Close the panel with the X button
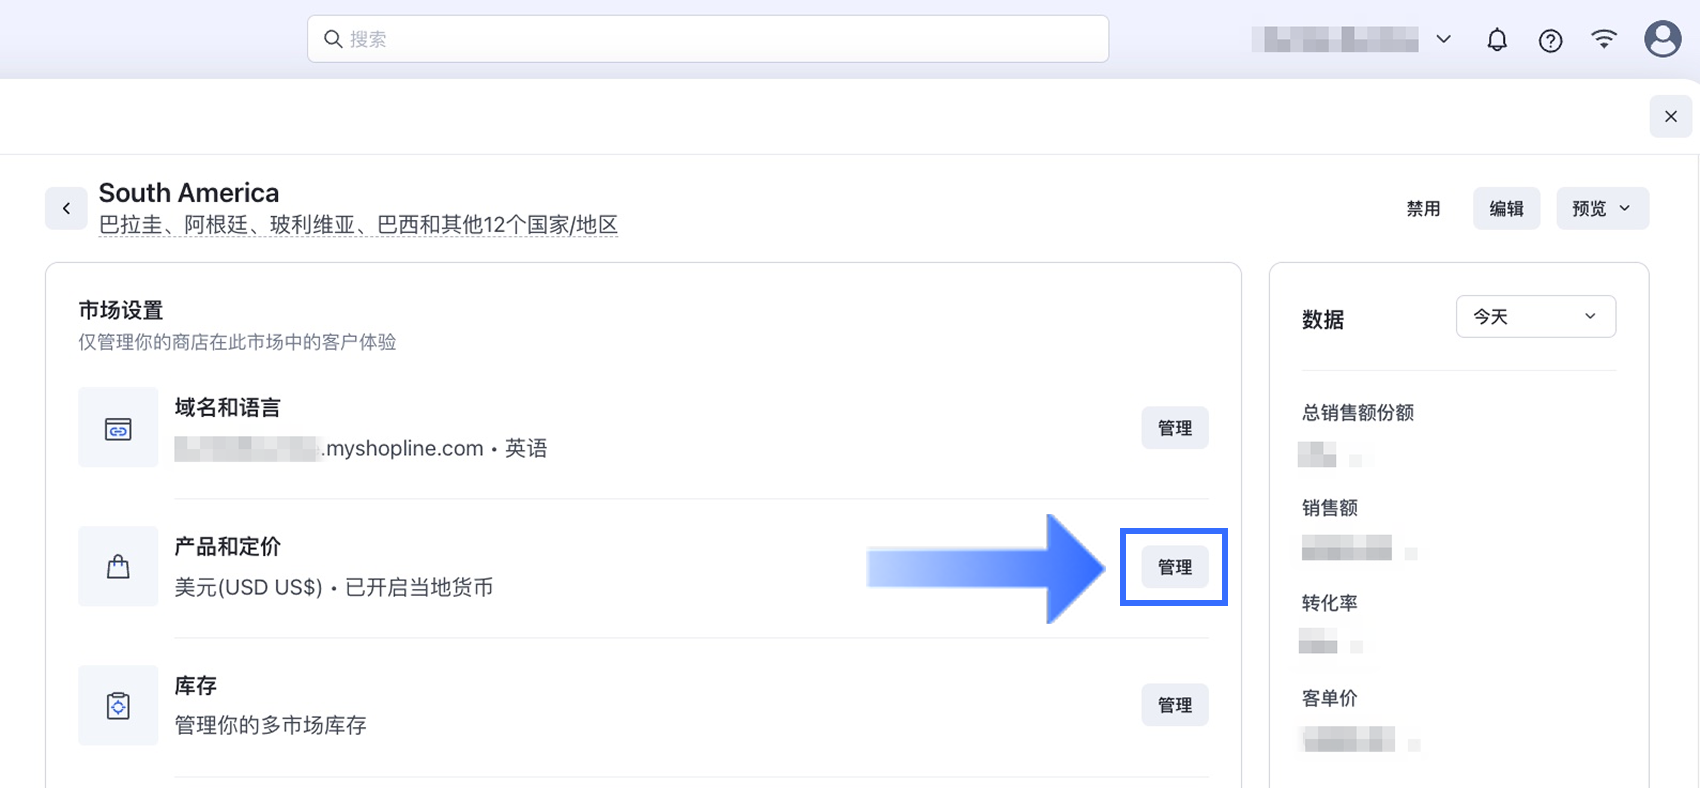 (1670, 116)
